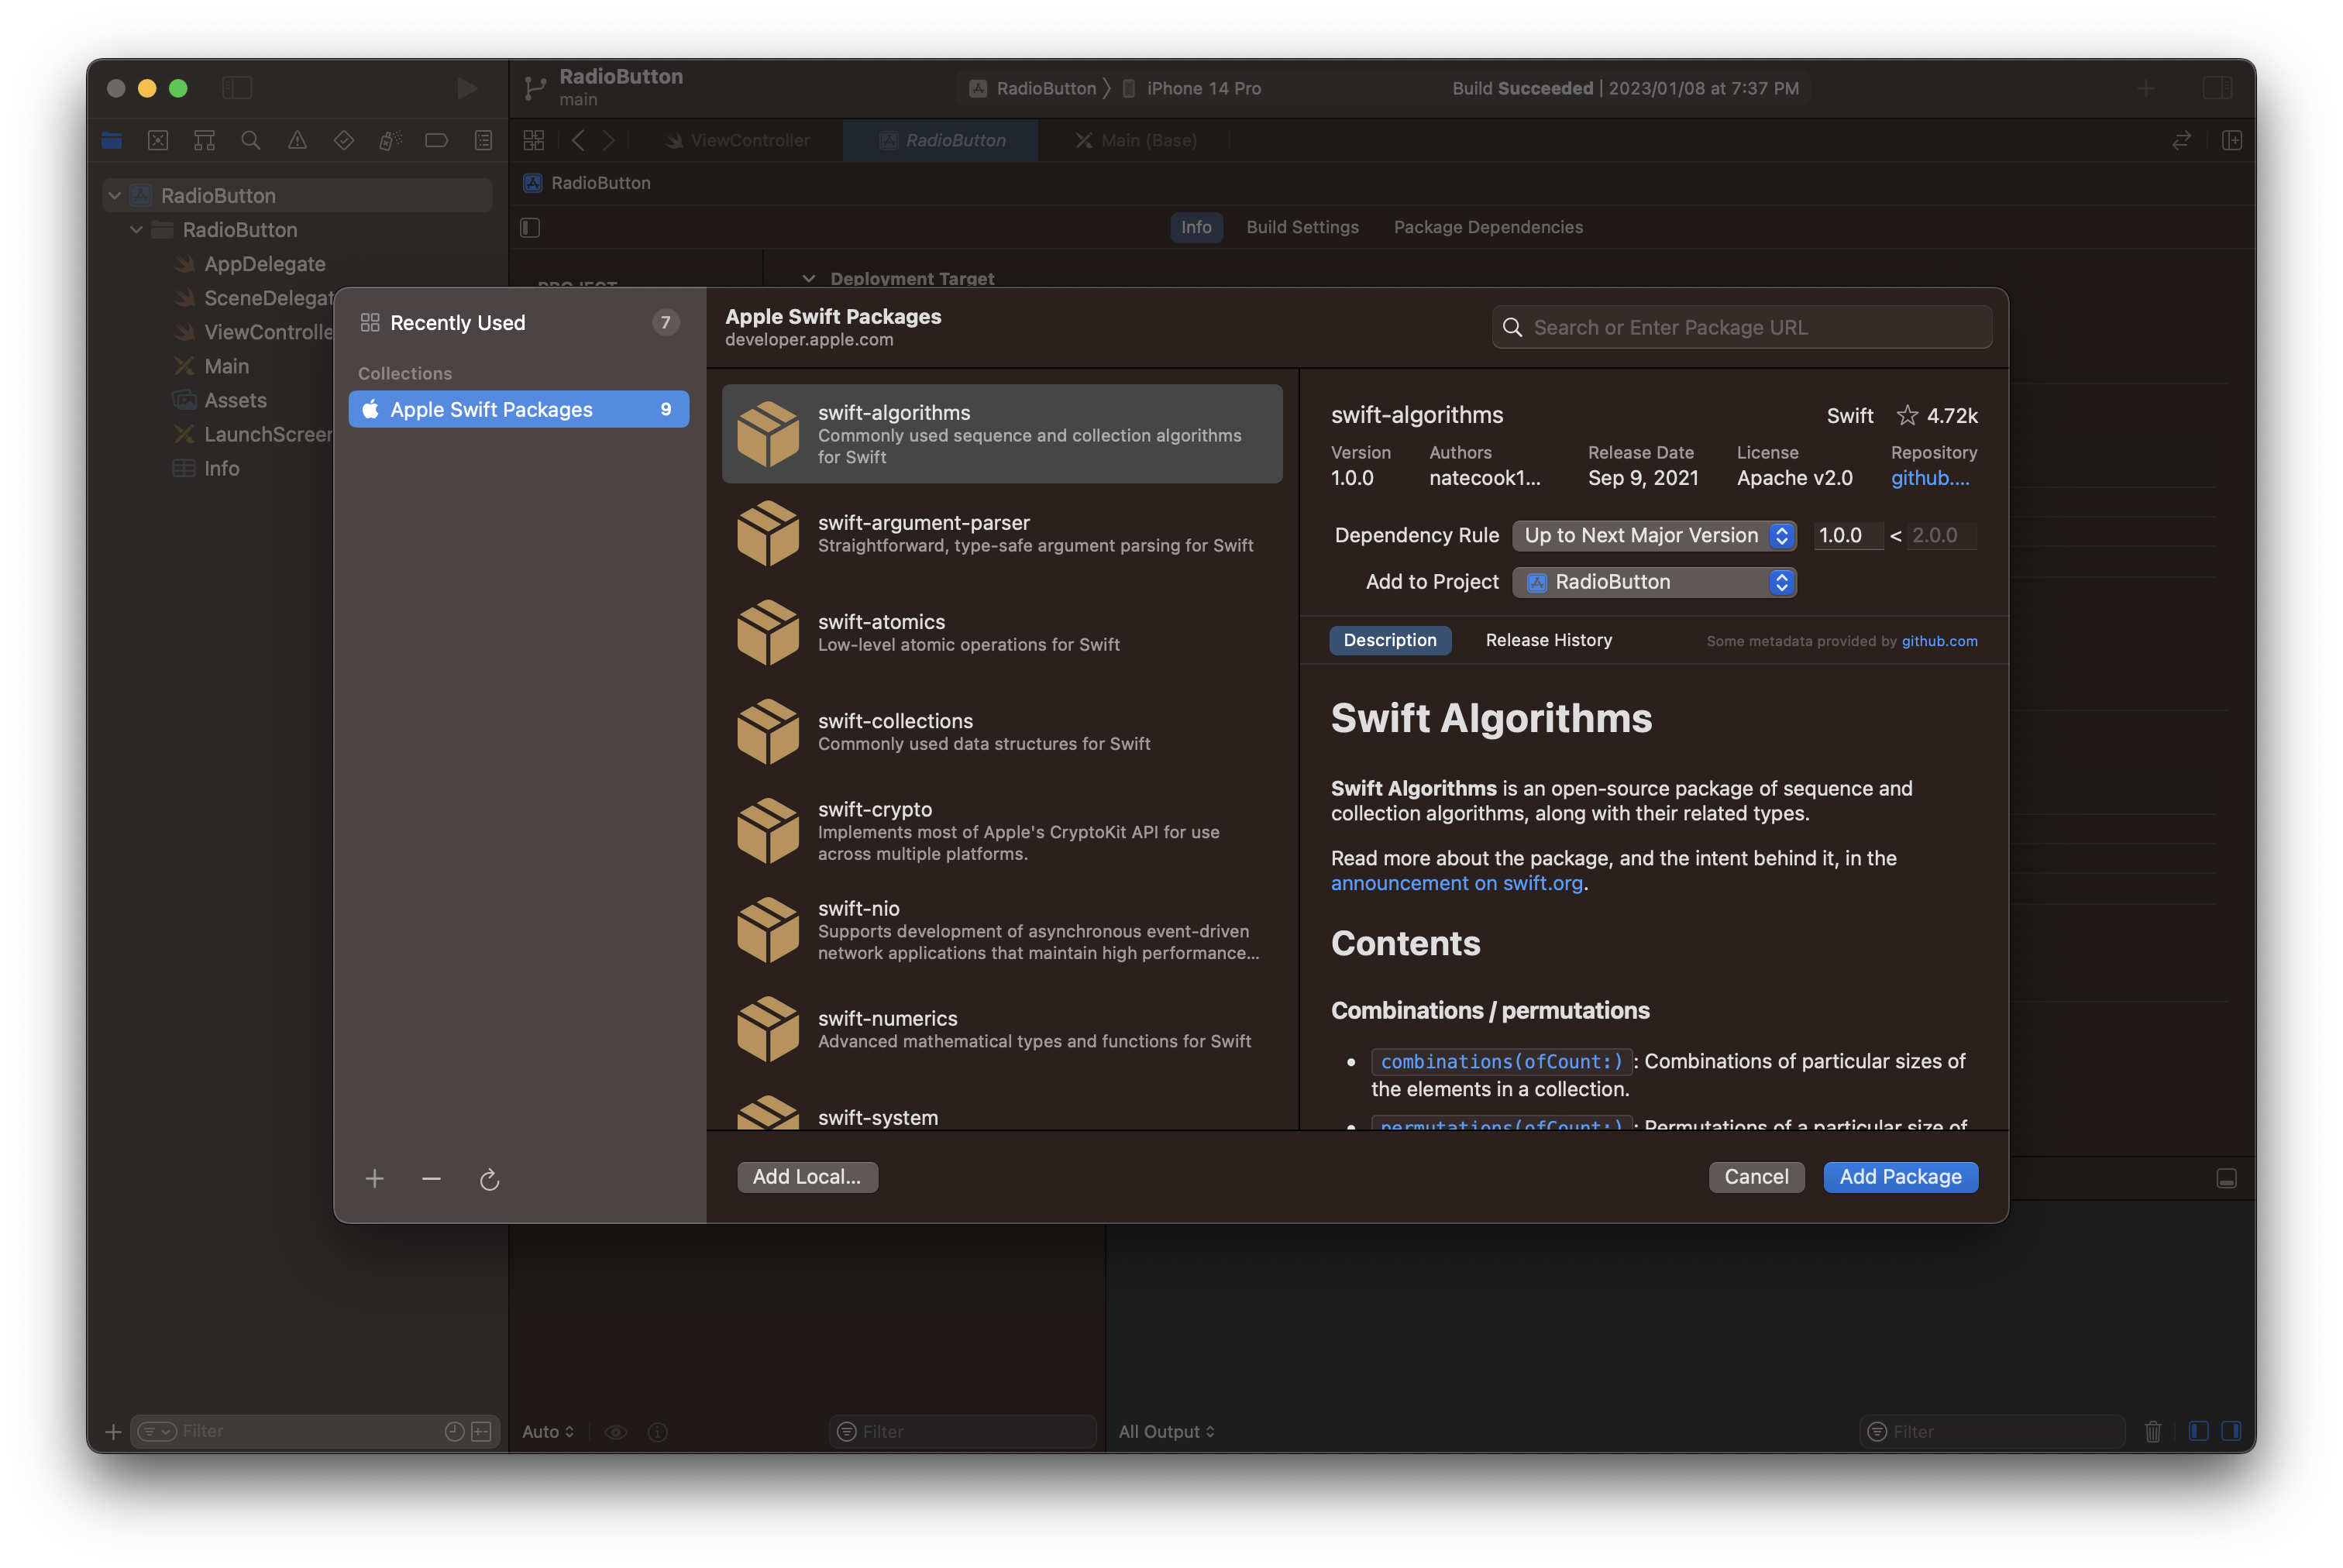Select Recently Used in package sidebar
This screenshot has width=2343, height=1568.
coord(519,323)
